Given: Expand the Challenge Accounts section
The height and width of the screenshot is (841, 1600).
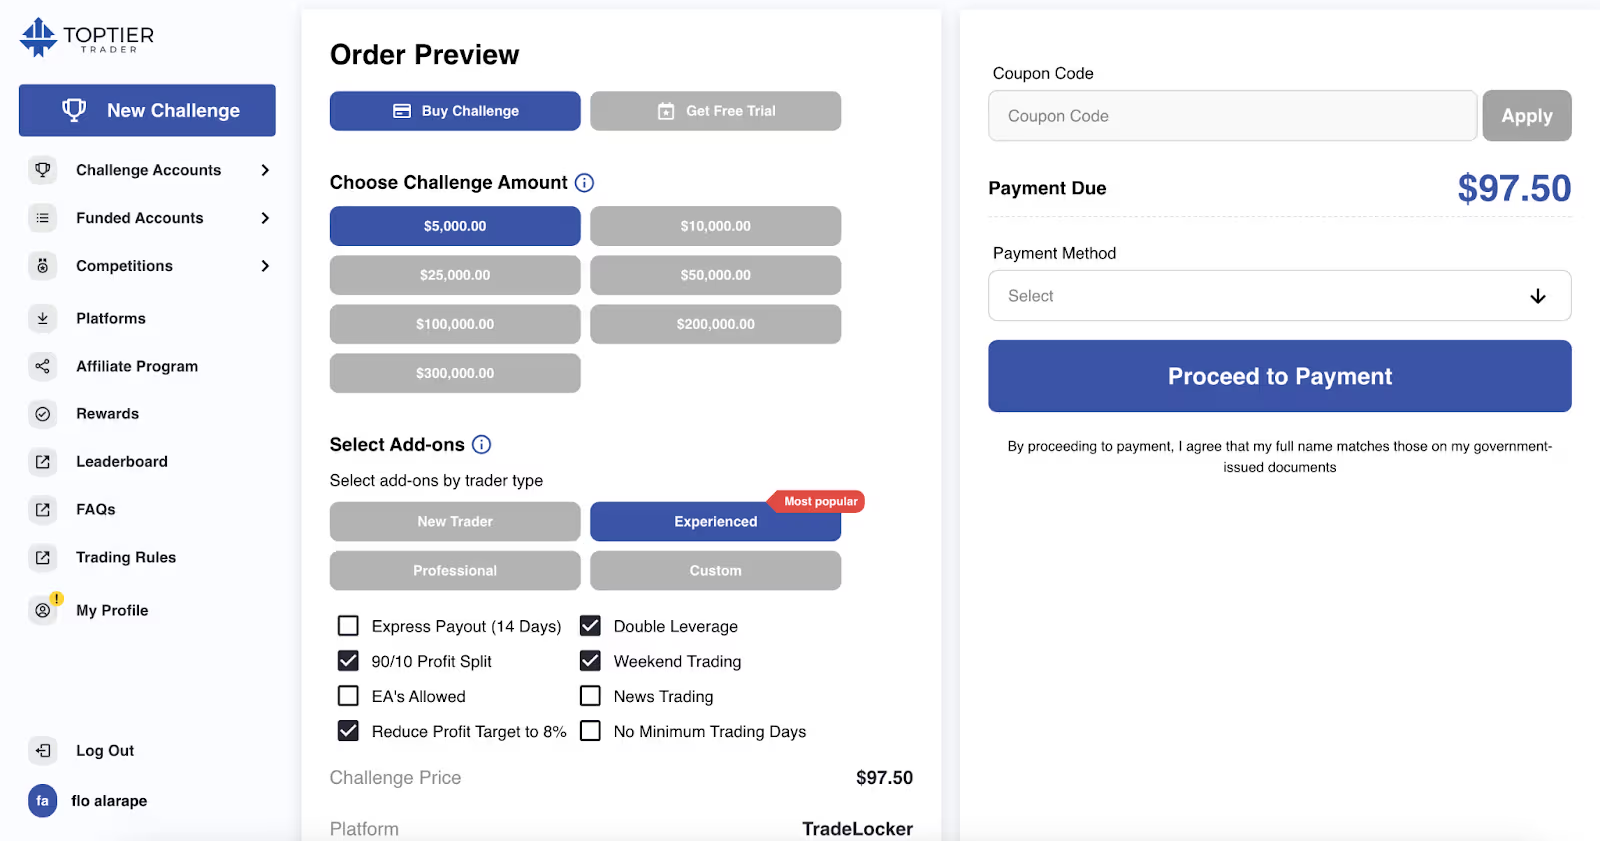Looking at the screenshot, I should [264, 170].
